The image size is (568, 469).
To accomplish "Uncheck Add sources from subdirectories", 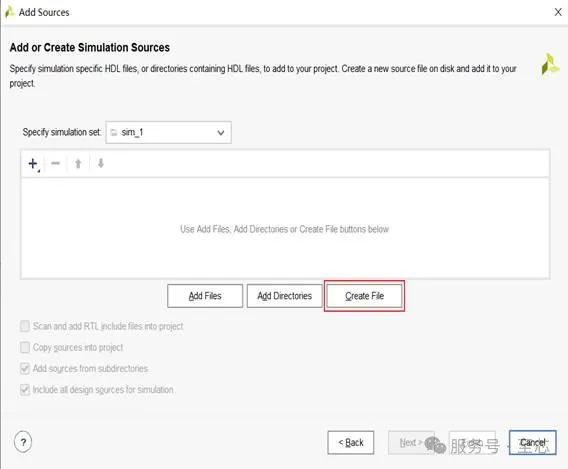I will click(x=25, y=369).
